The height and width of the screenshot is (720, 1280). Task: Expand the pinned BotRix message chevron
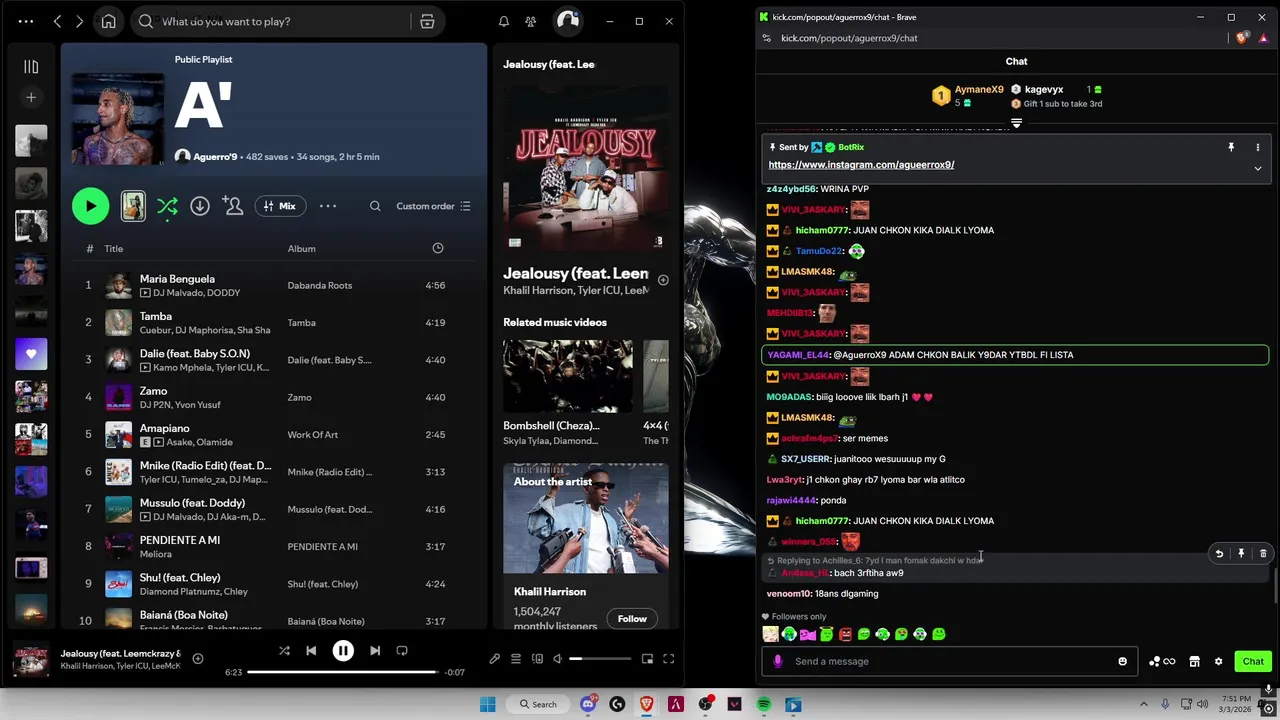[1258, 168]
